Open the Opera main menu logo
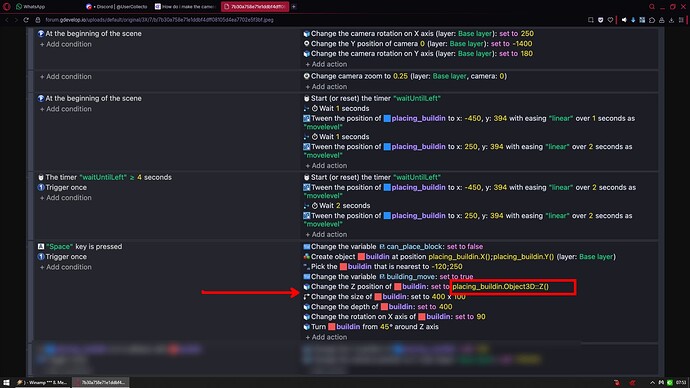 click(7, 7)
